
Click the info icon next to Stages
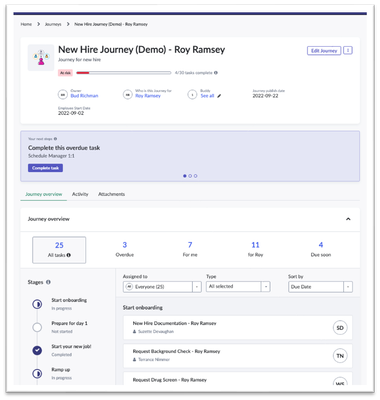click(x=48, y=282)
